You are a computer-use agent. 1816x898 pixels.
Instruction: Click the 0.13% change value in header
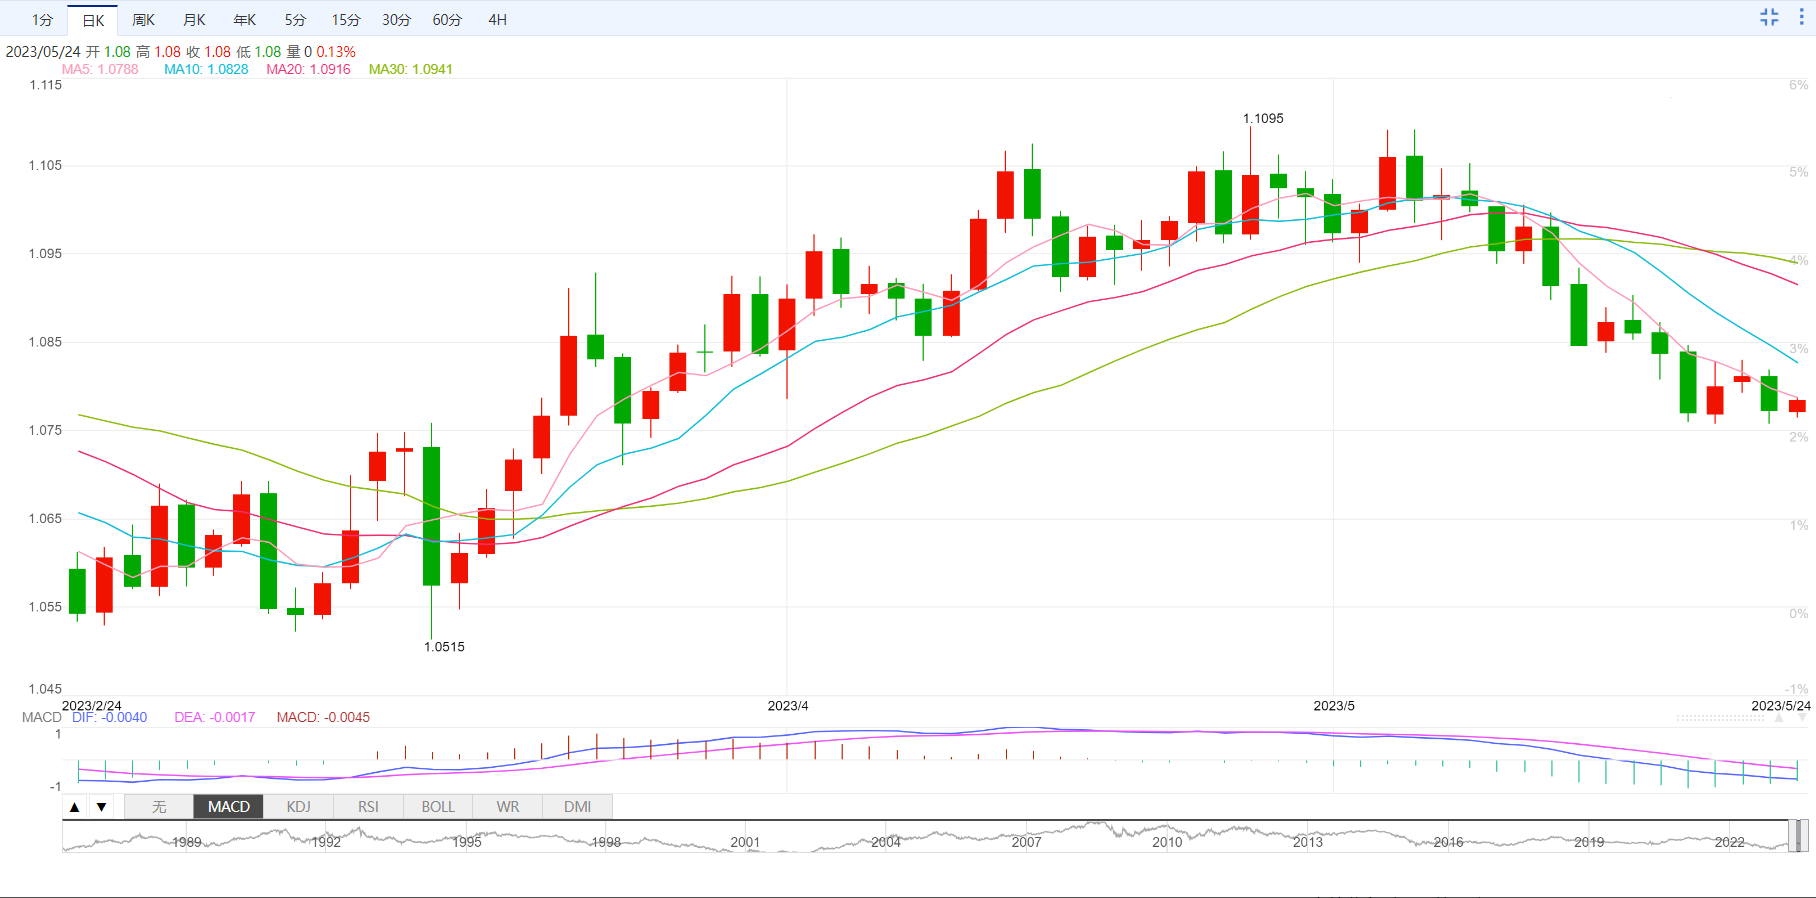[336, 52]
